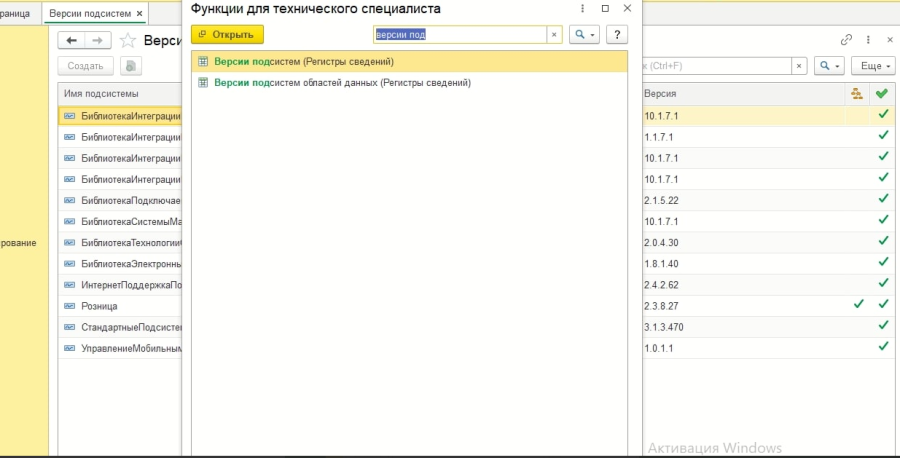The height and width of the screenshot is (458, 900).
Task: Toggle checkmark in the 3.1.3.470 row
Action: point(882,326)
